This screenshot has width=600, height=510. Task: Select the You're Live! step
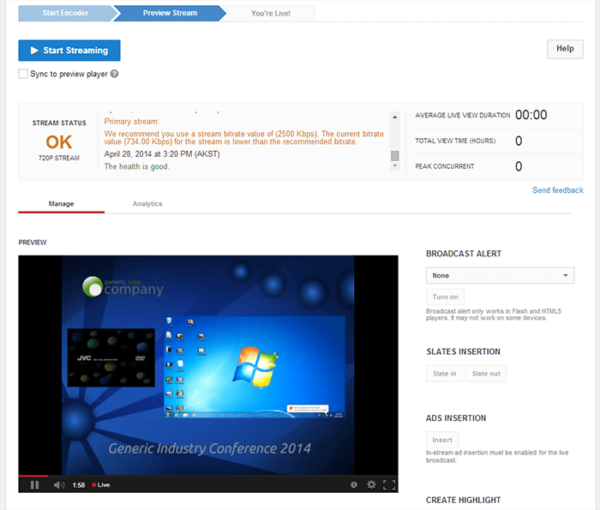(271, 13)
